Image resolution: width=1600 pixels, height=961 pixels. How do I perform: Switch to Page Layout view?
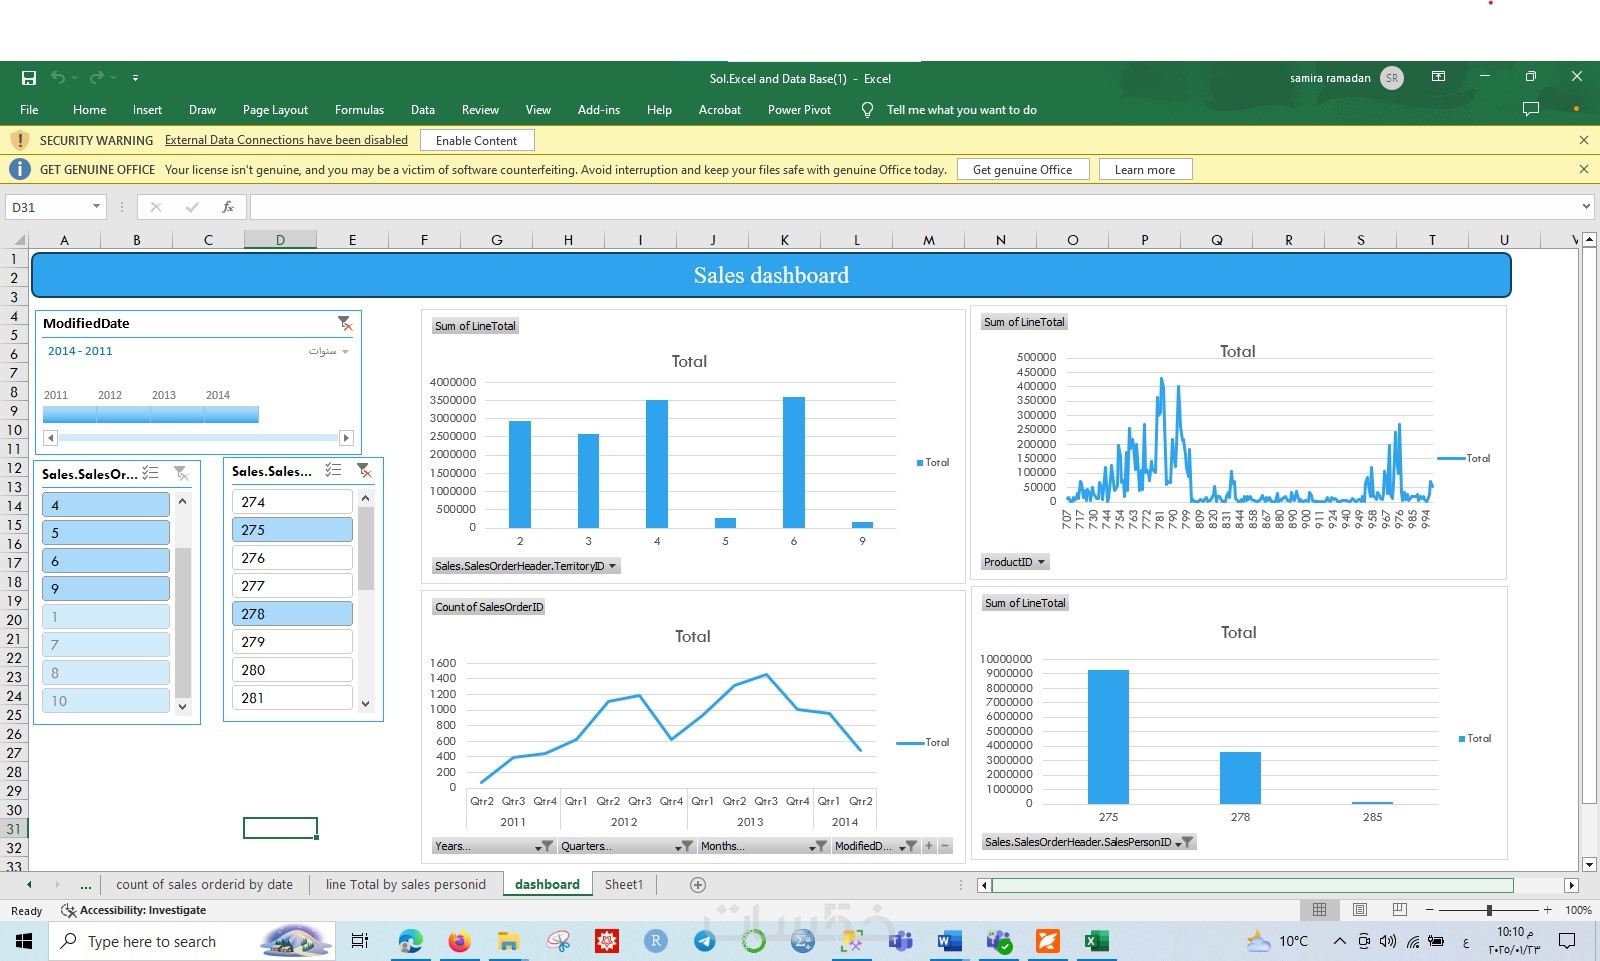click(1360, 910)
